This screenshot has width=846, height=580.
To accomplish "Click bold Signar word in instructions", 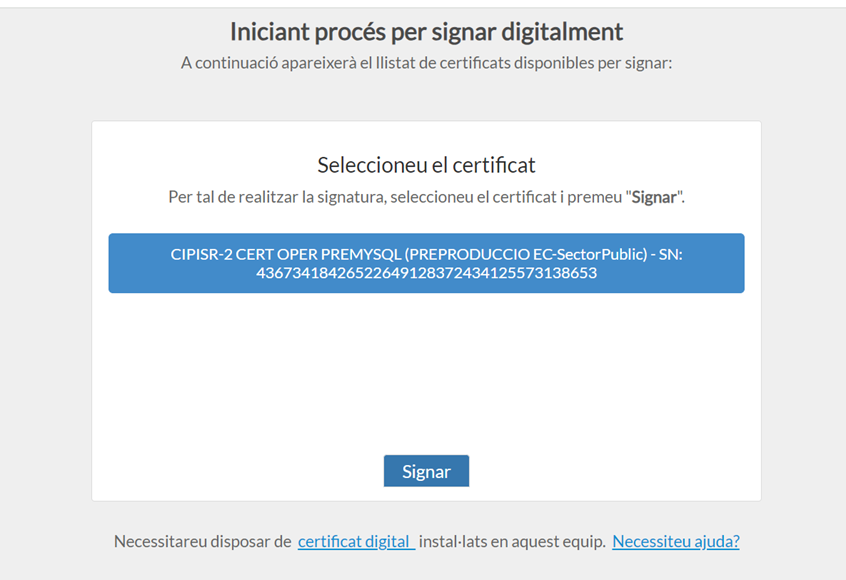I will pos(654,197).
